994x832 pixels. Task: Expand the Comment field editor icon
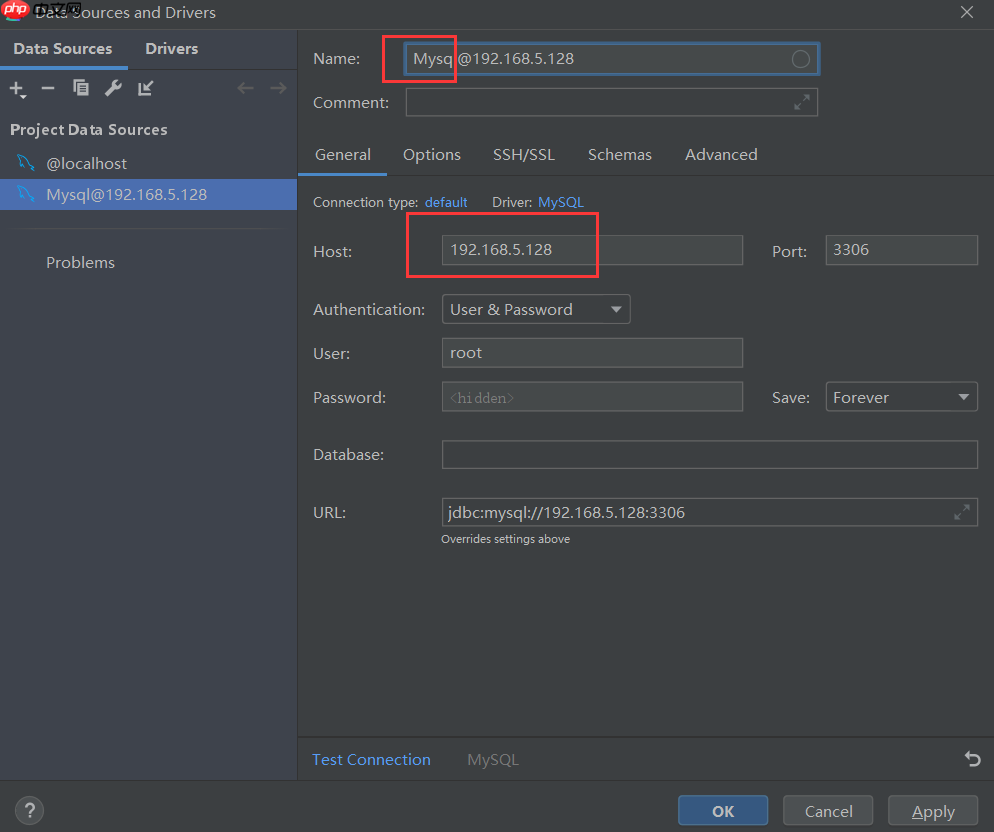pos(801,101)
